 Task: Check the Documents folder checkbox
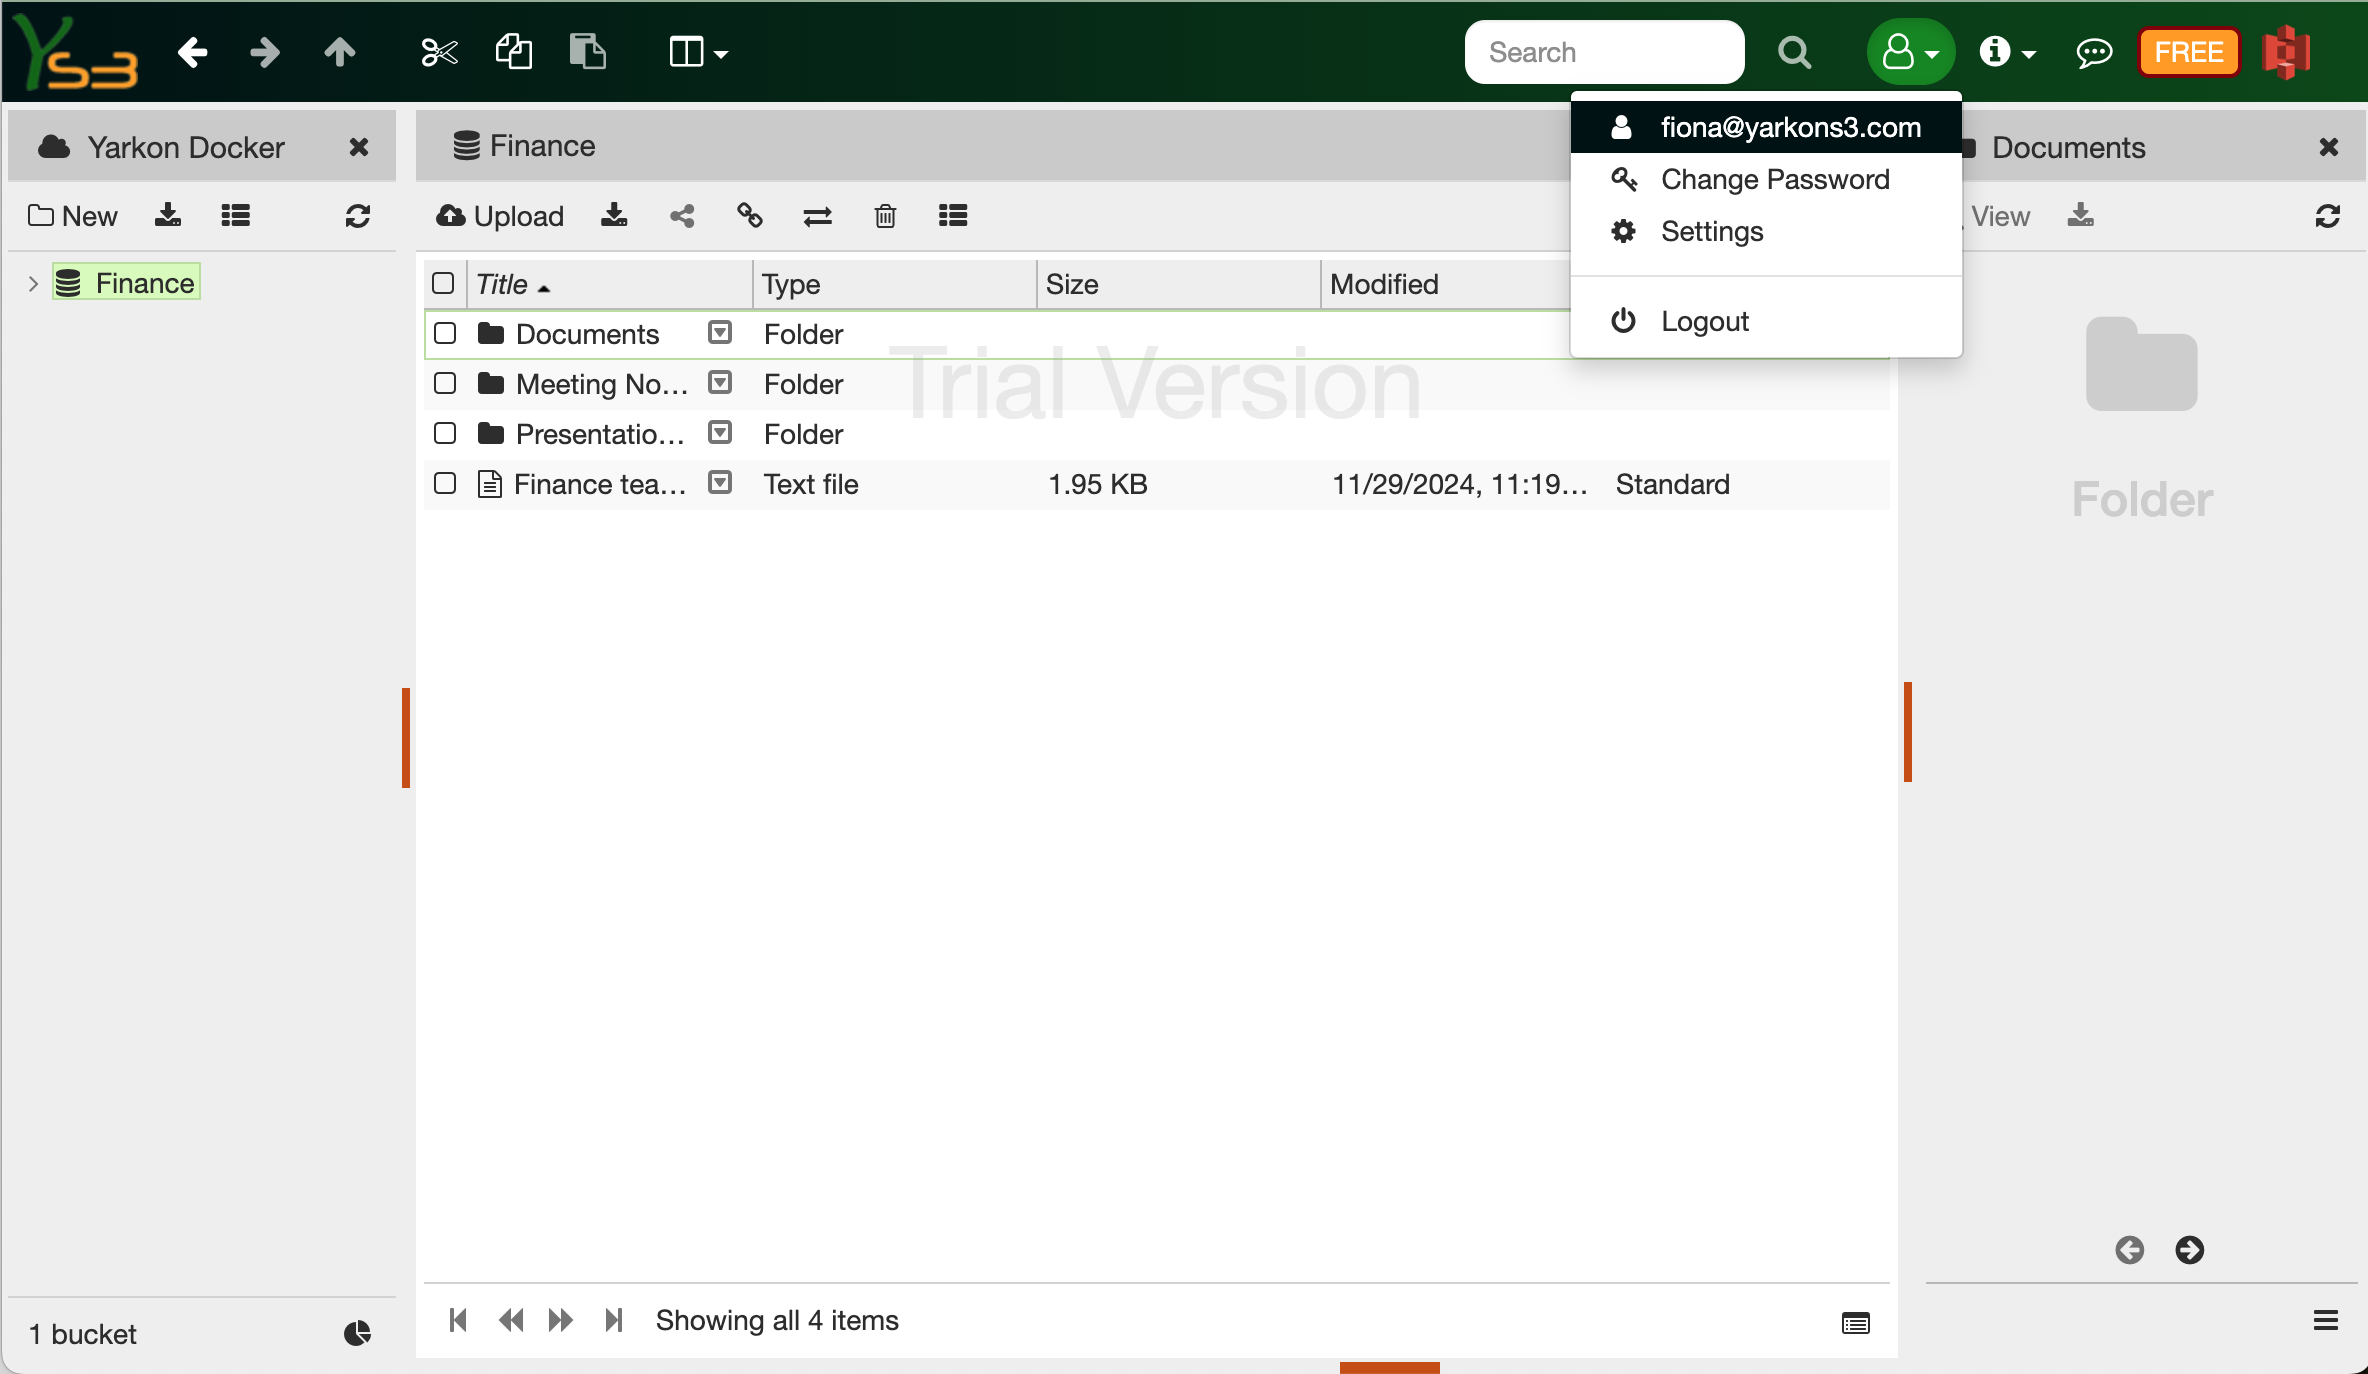445,333
